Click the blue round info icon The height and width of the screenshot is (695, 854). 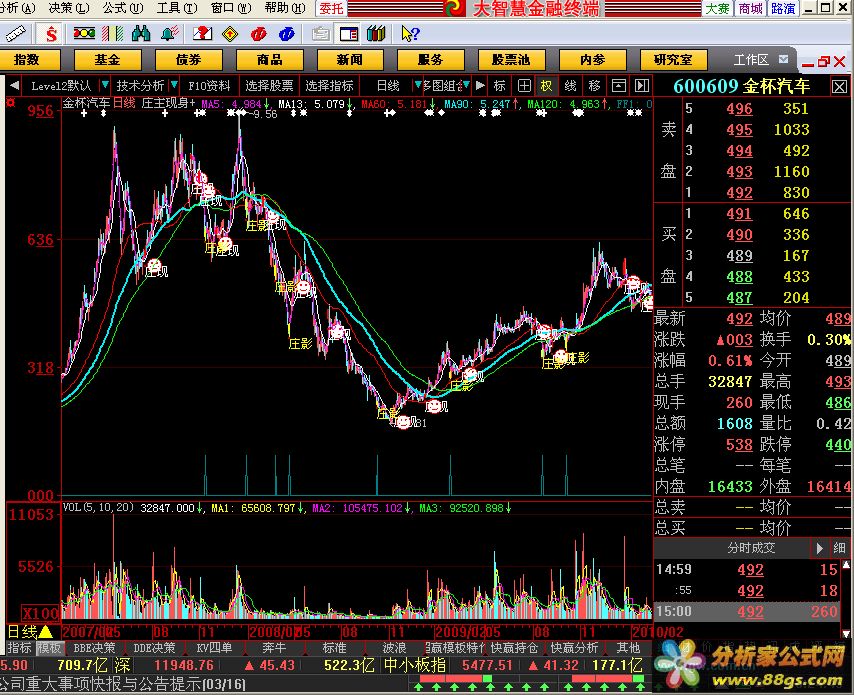(x=286, y=34)
